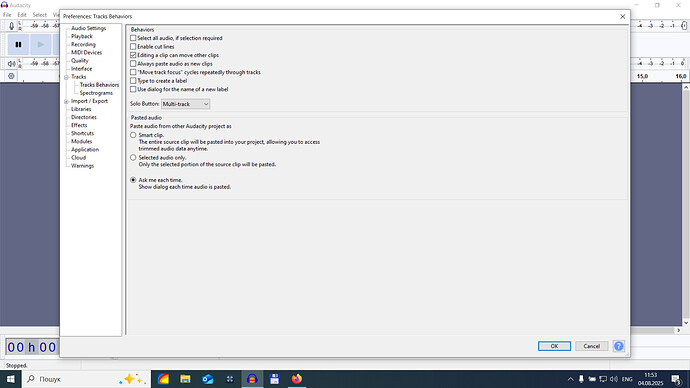690x388 pixels.
Task: Close the Preferences dialog with X
Action: pyautogui.click(x=622, y=16)
